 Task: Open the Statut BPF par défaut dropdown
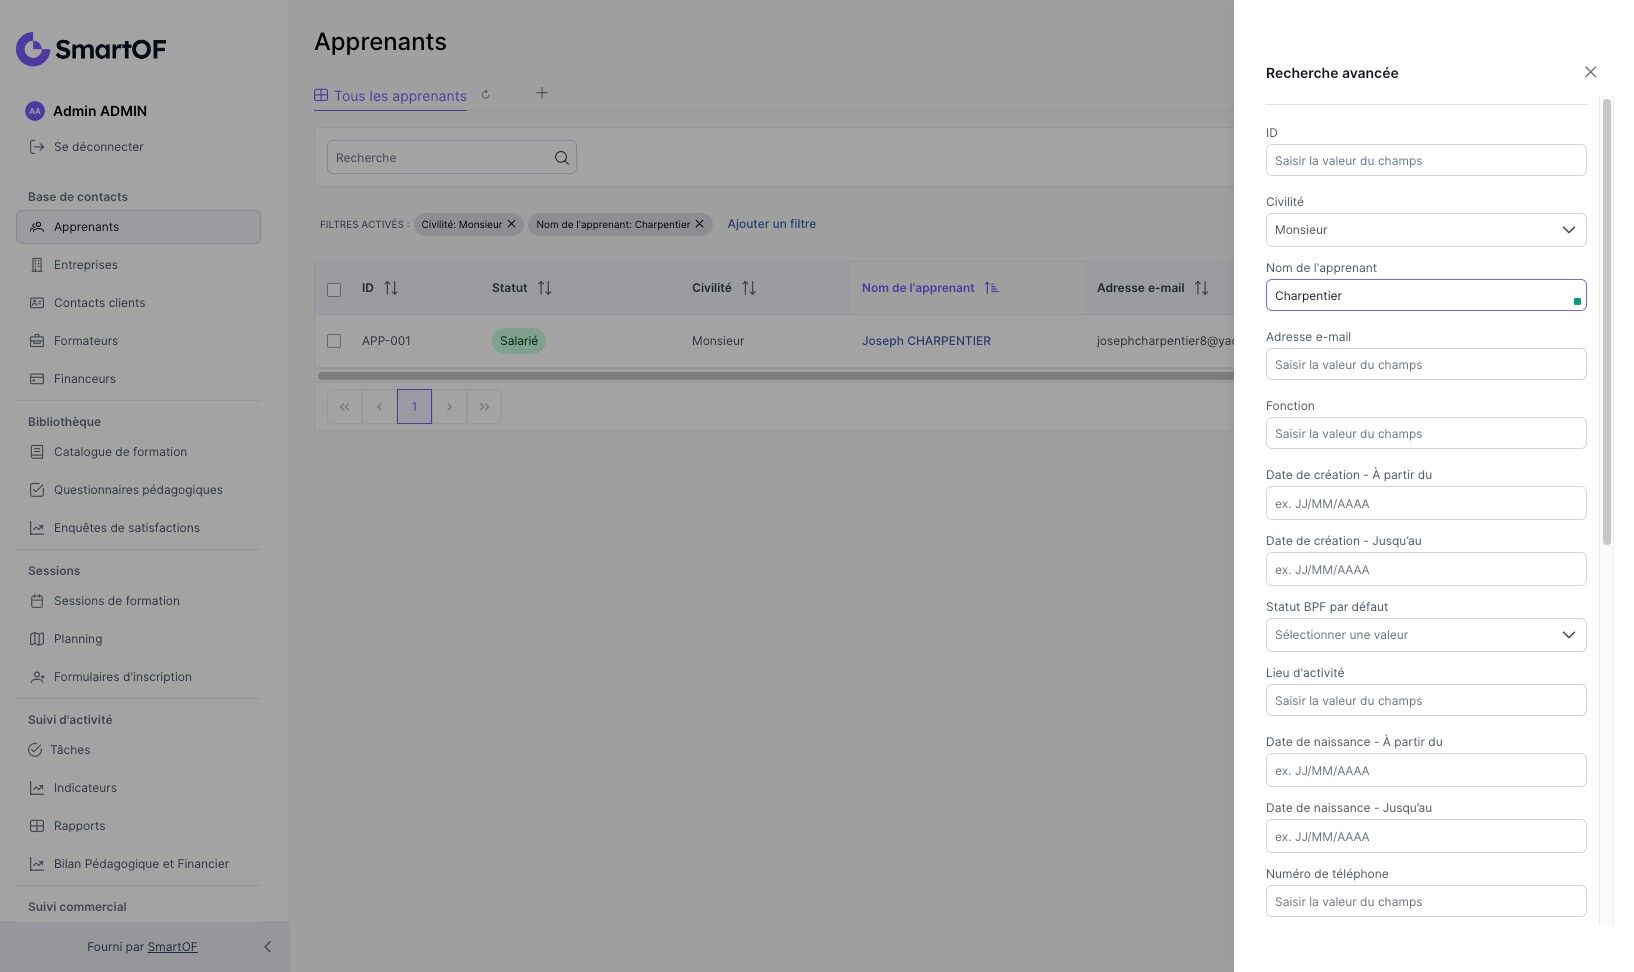point(1426,635)
